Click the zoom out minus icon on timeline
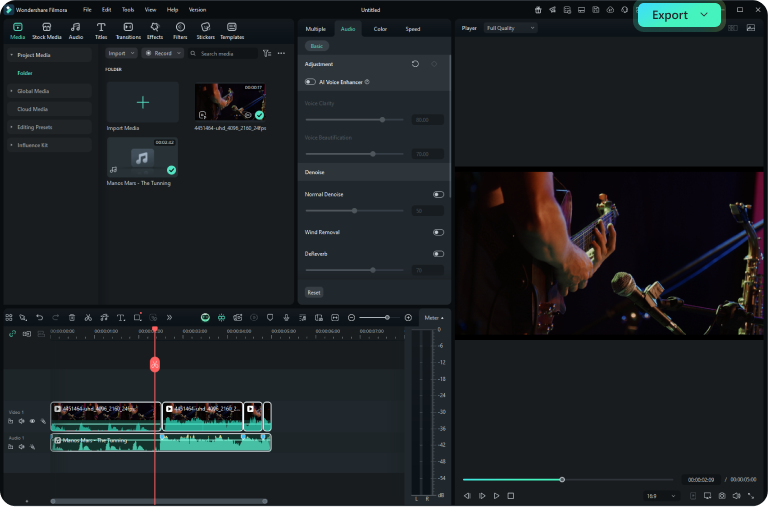768x507 pixels. coord(351,317)
